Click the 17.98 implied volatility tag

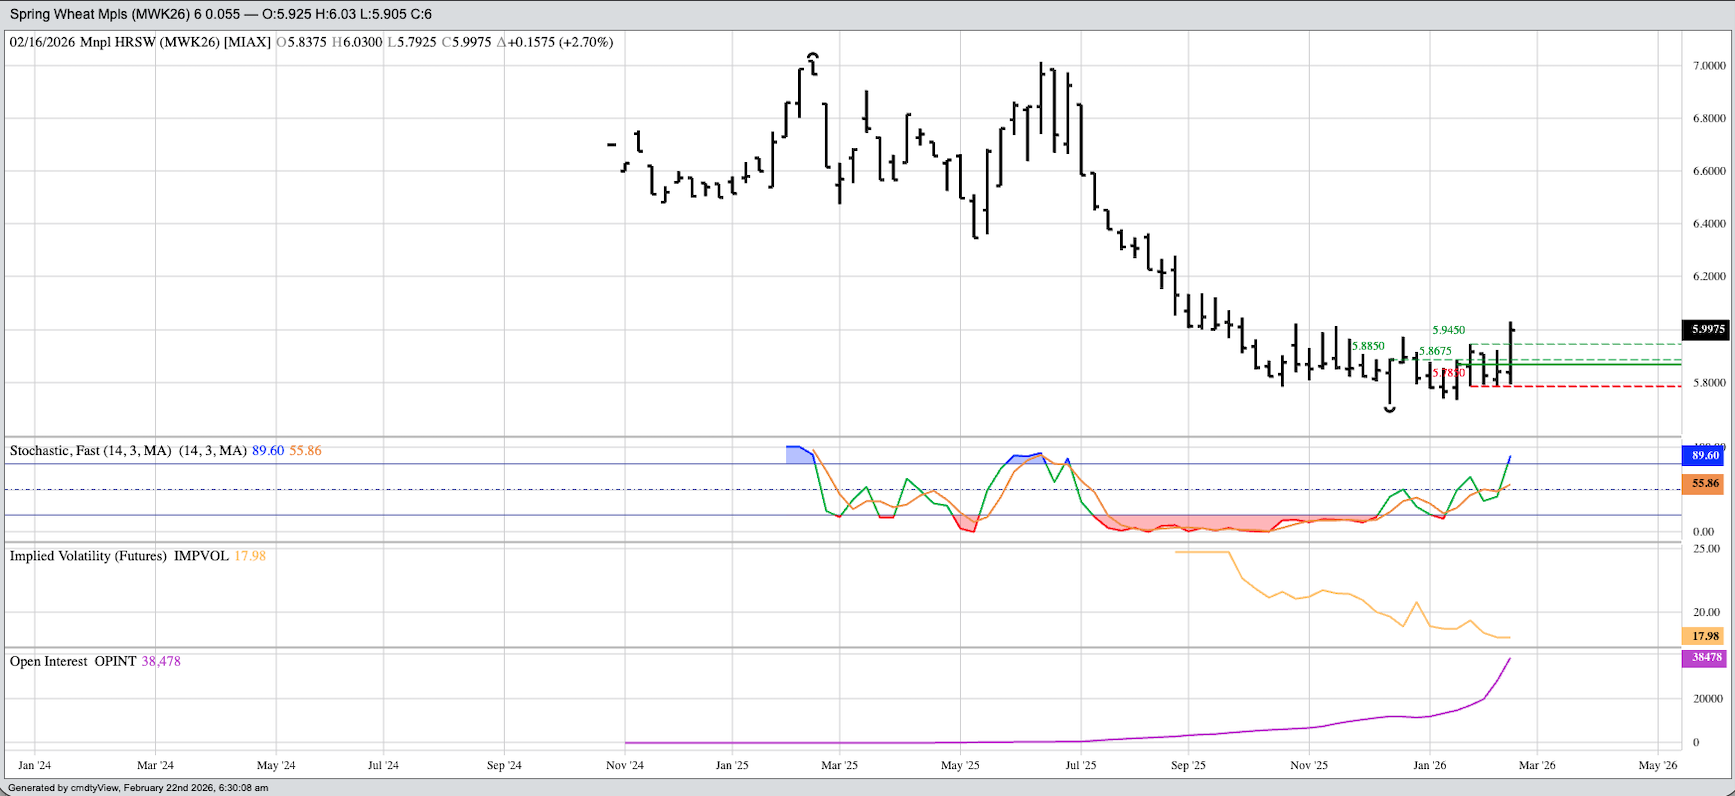tap(1705, 636)
